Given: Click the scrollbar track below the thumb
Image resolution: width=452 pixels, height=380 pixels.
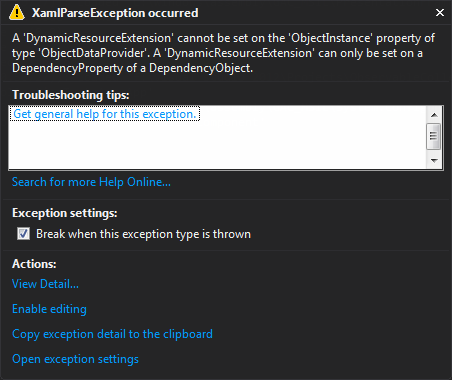Looking at the screenshot, I should (x=434, y=152).
